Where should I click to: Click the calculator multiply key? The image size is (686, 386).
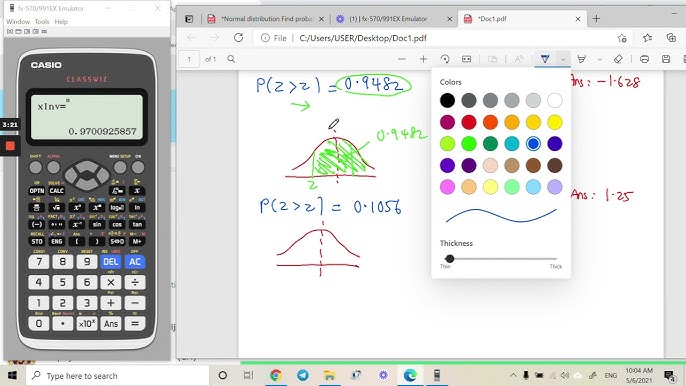point(111,282)
